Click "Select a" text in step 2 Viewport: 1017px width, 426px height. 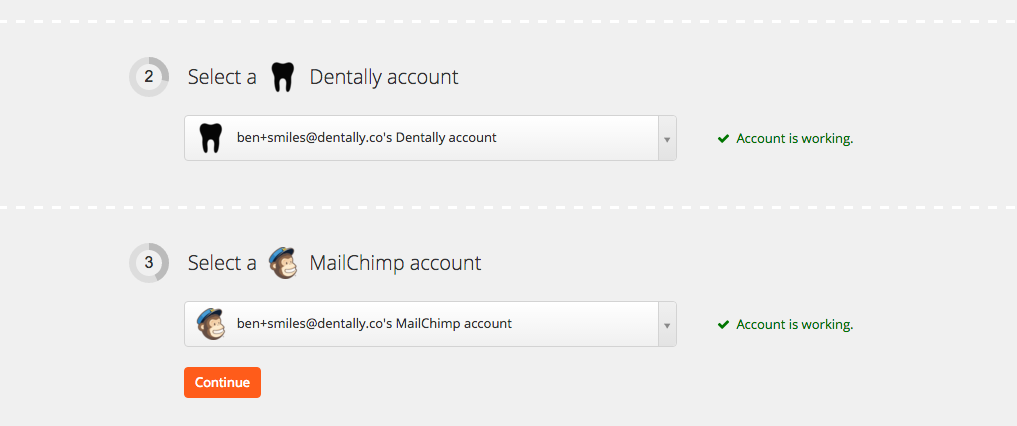click(x=222, y=77)
